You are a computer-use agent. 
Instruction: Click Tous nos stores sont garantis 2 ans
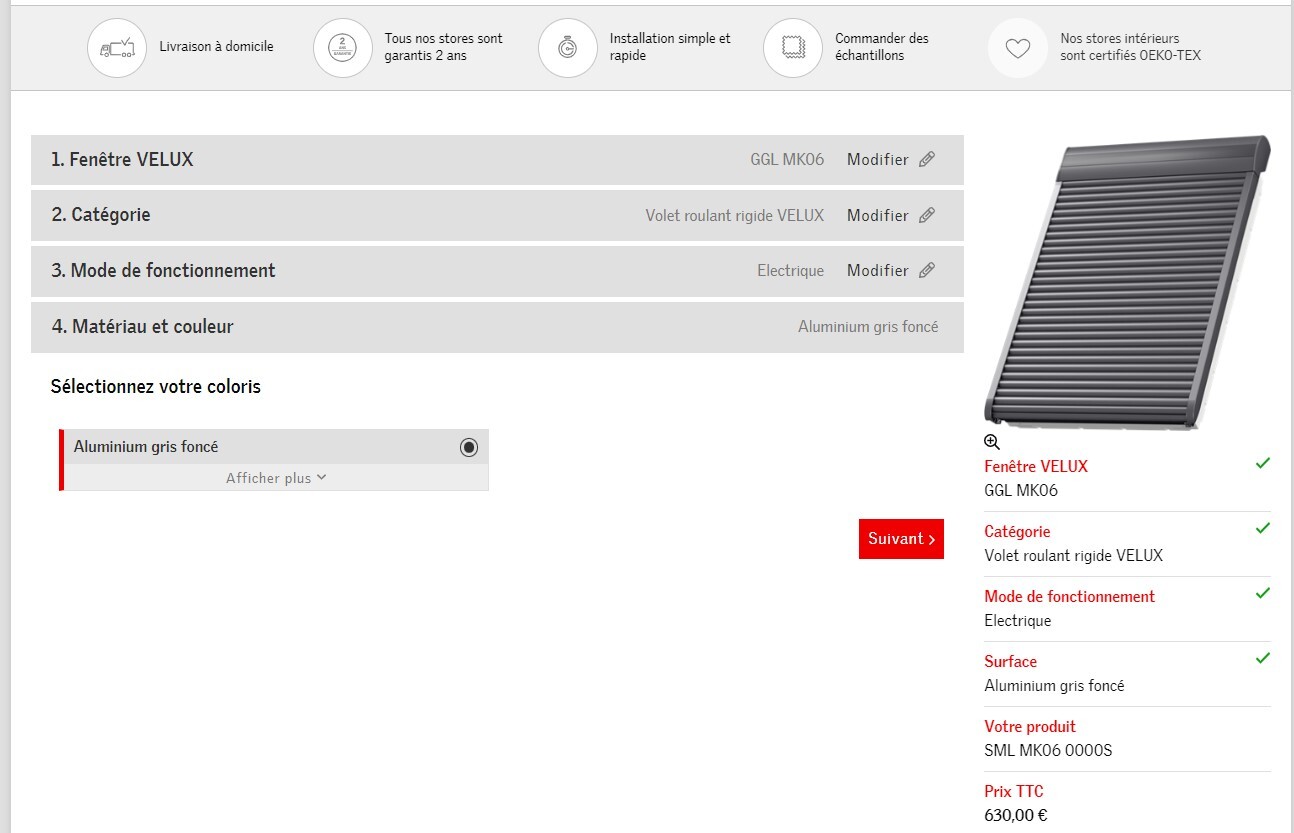[443, 47]
